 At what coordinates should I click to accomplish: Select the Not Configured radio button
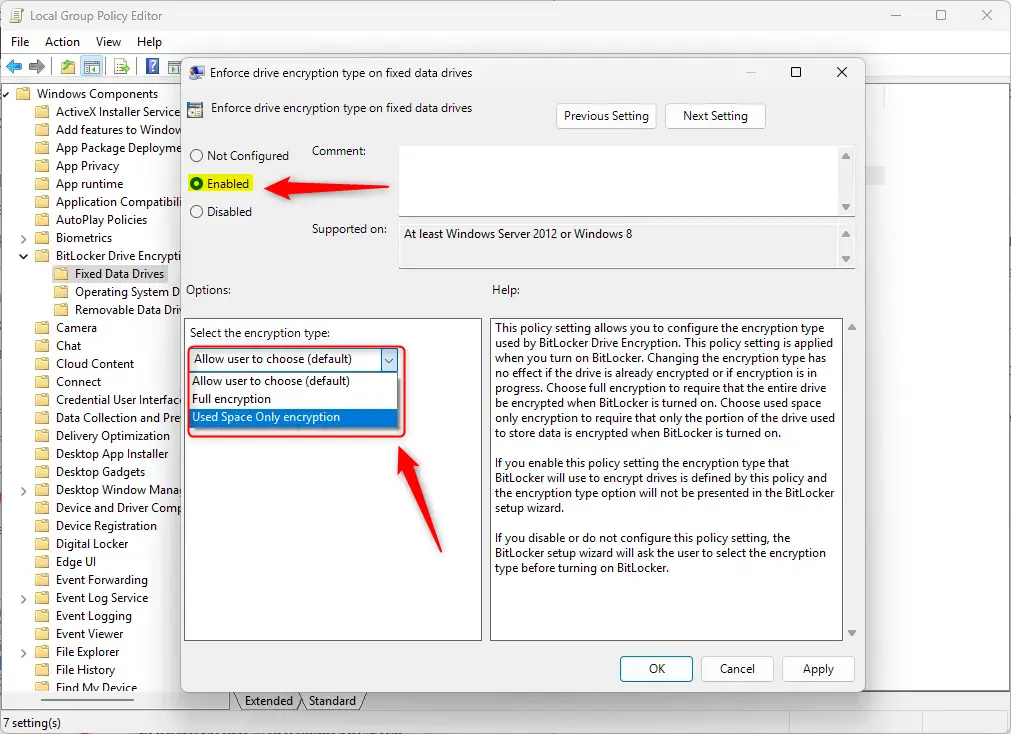point(197,155)
